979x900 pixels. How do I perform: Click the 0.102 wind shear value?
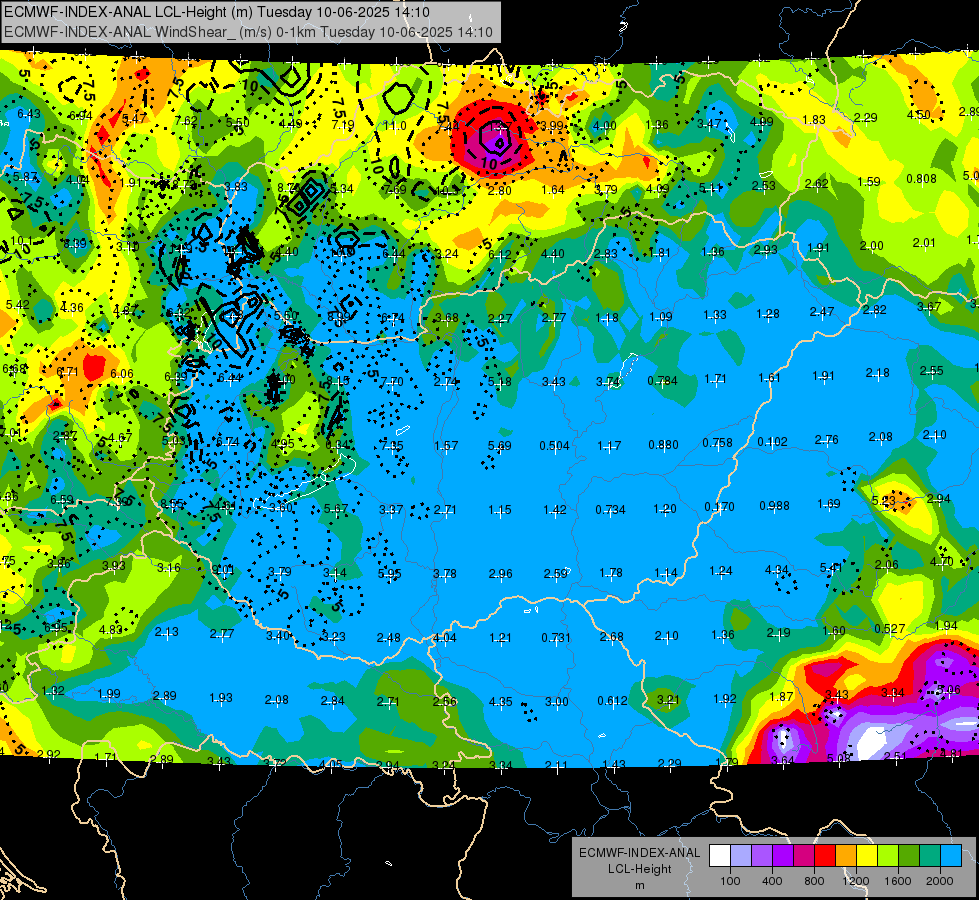(x=772, y=442)
